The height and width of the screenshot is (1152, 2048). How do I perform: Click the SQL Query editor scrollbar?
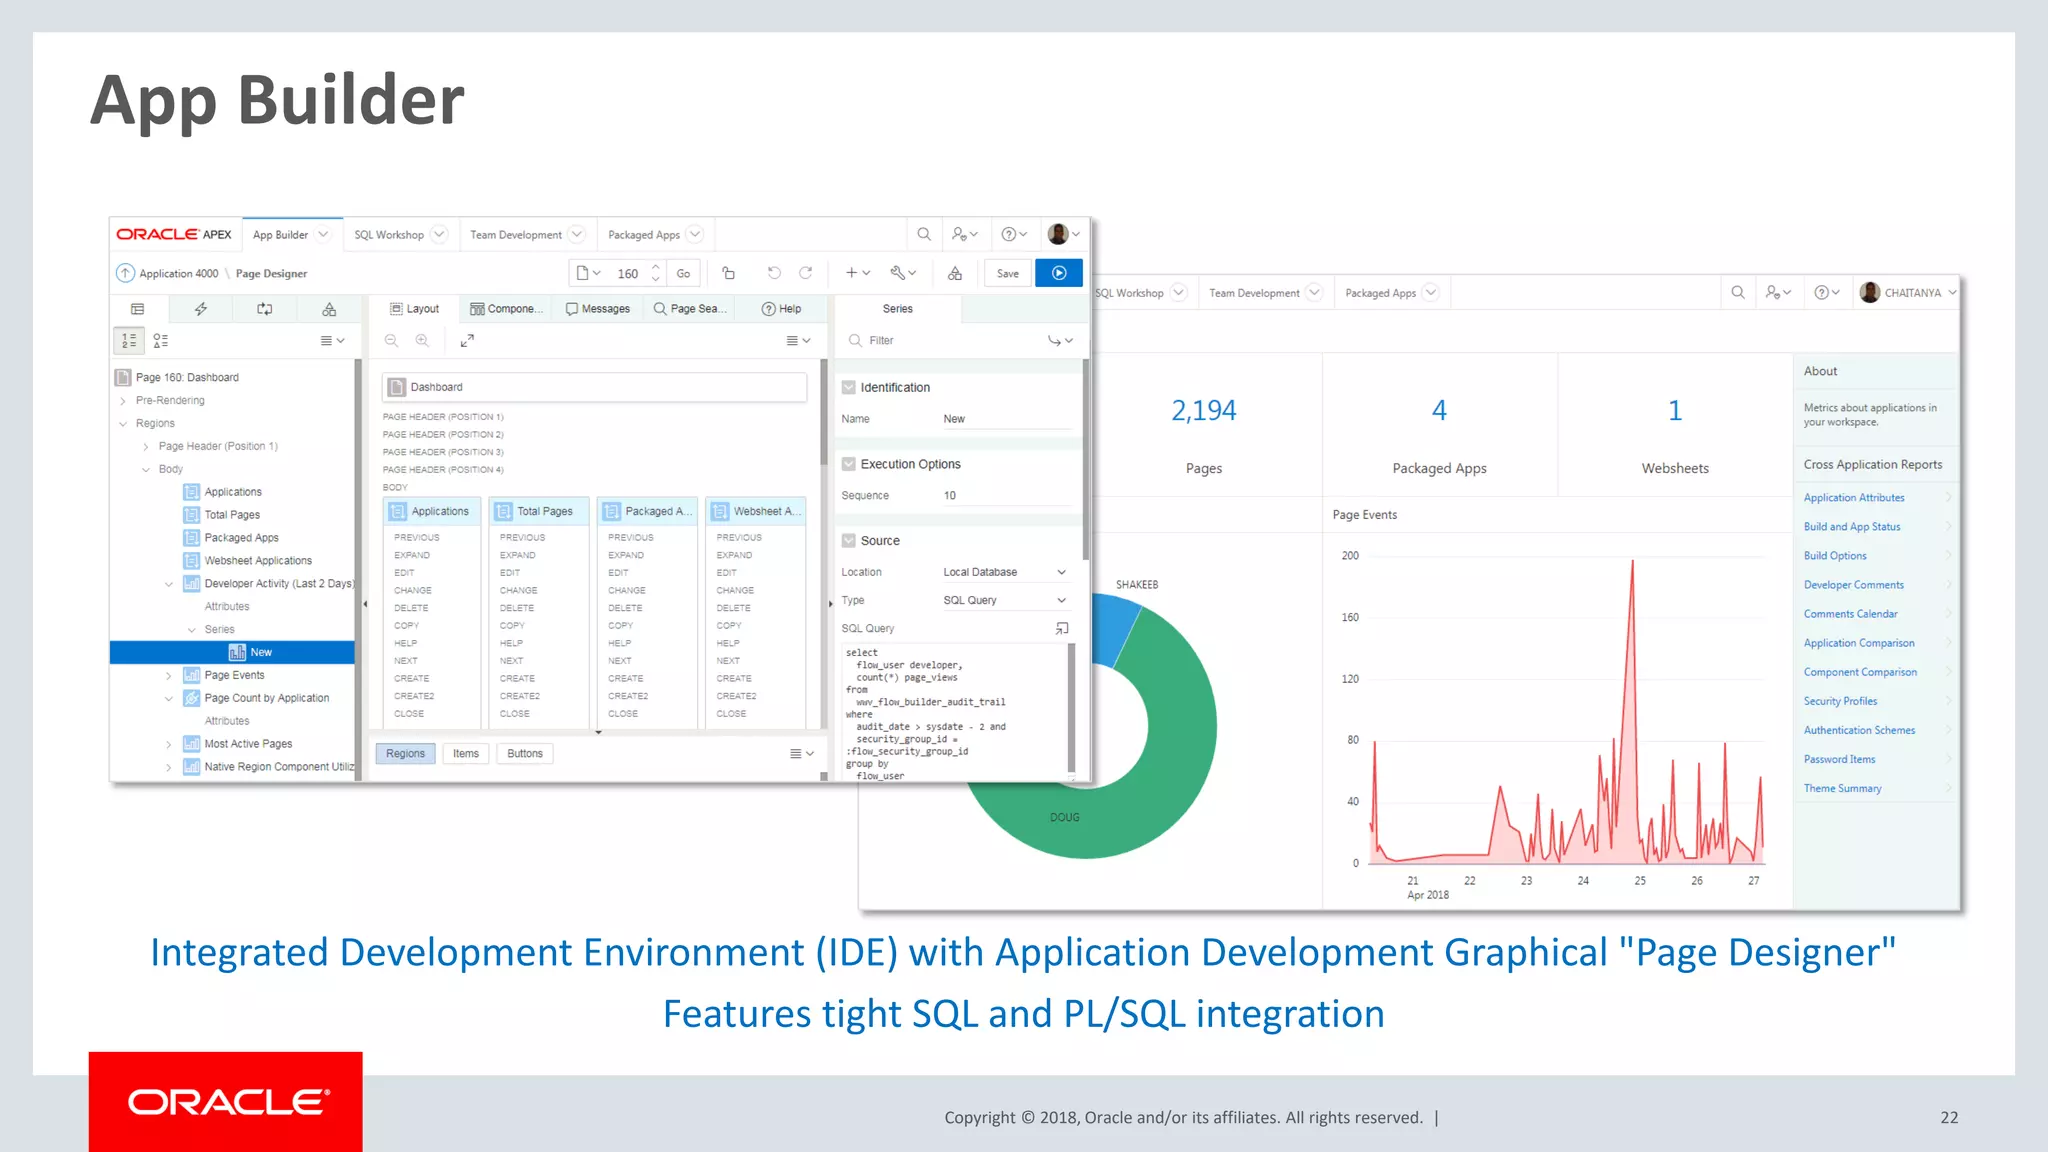(x=1071, y=708)
